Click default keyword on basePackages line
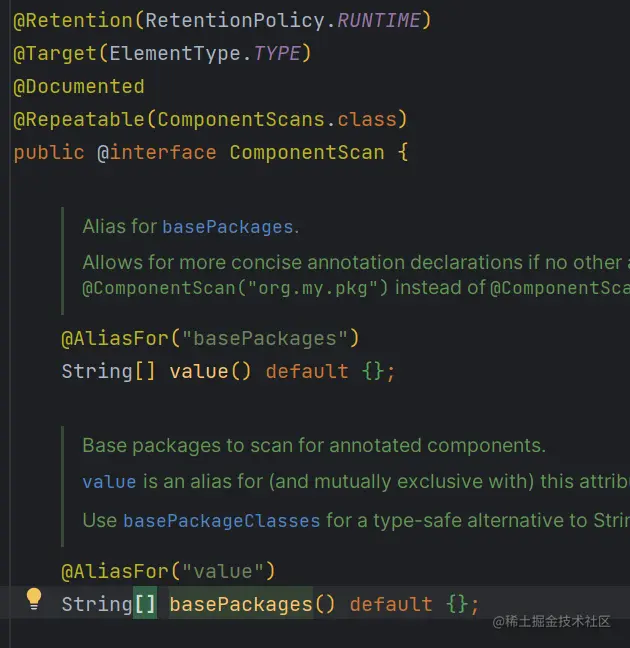The width and height of the screenshot is (630, 648). click(391, 605)
